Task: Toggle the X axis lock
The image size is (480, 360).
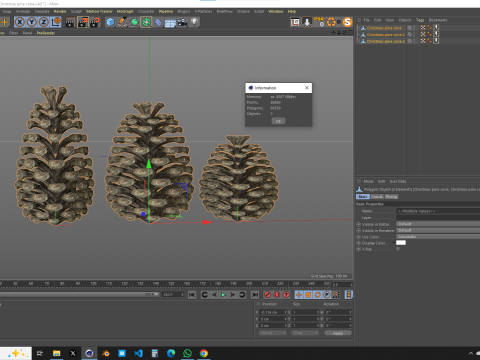Action: pos(20,22)
